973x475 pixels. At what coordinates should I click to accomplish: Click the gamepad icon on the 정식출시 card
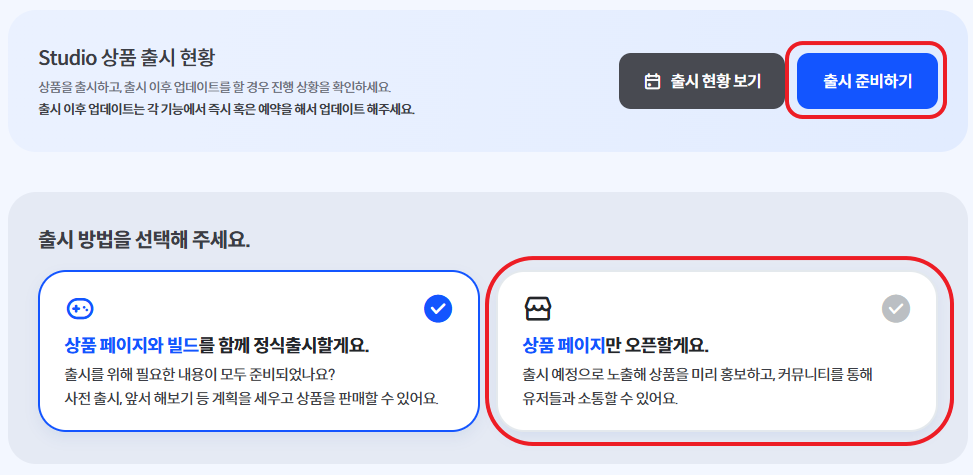pos(79,308)
